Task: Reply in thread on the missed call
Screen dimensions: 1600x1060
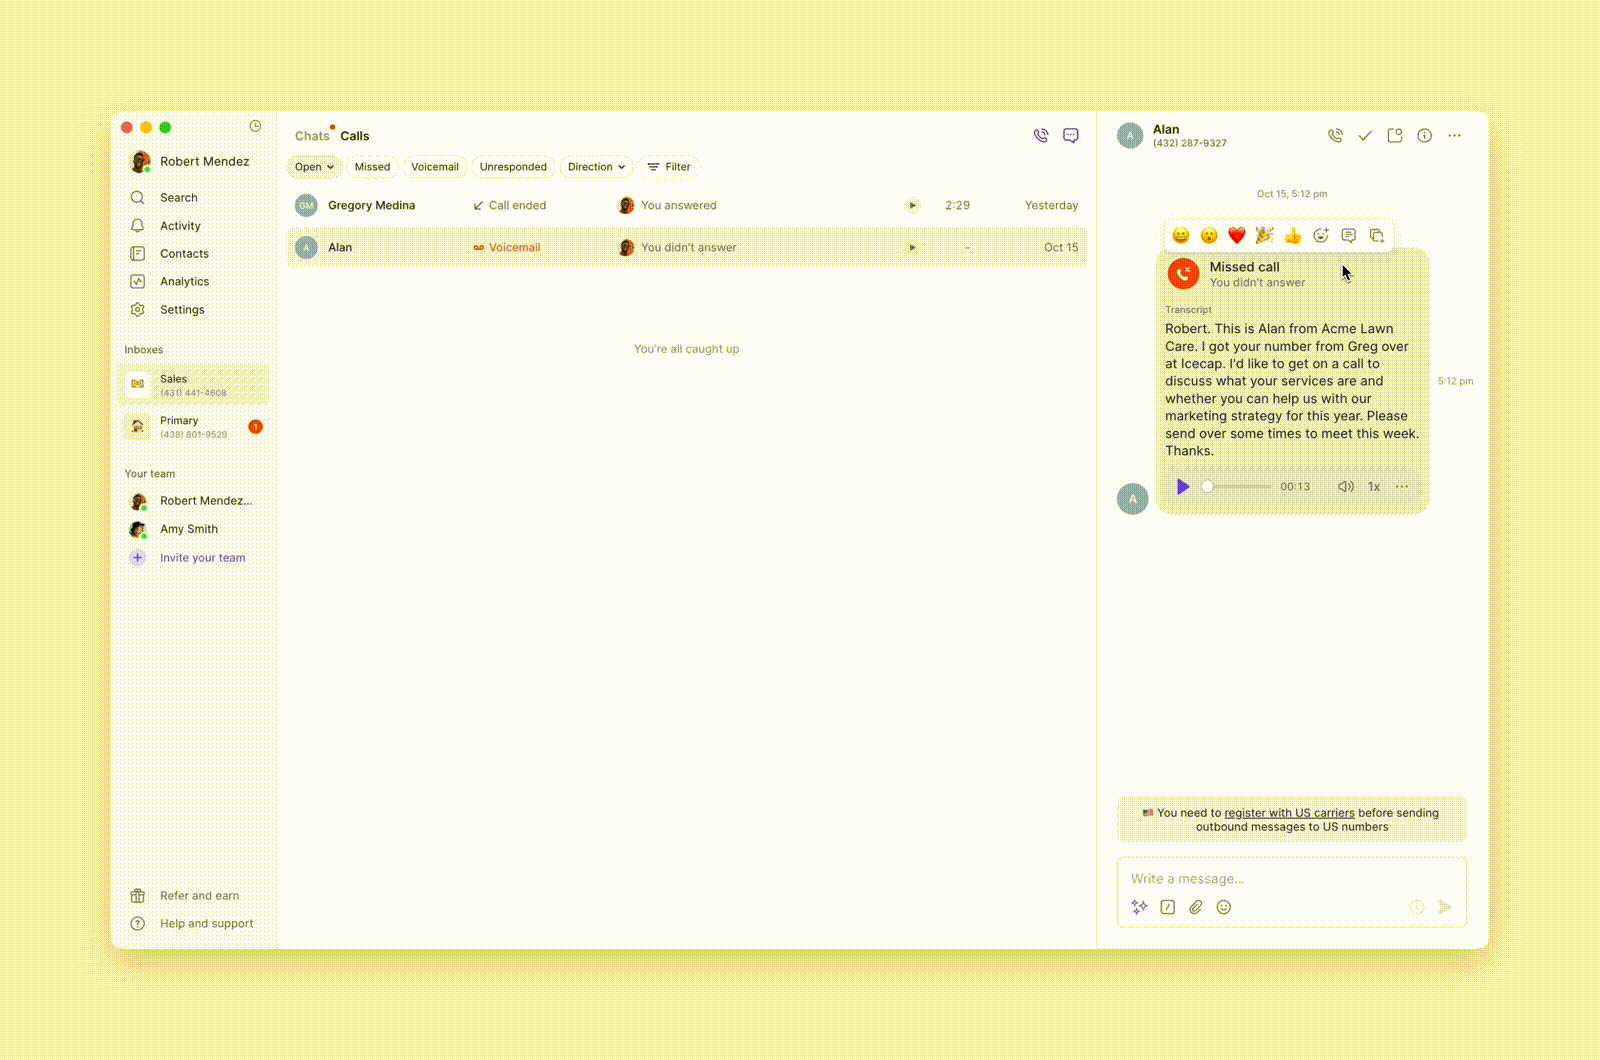Action: [1349, 235]
